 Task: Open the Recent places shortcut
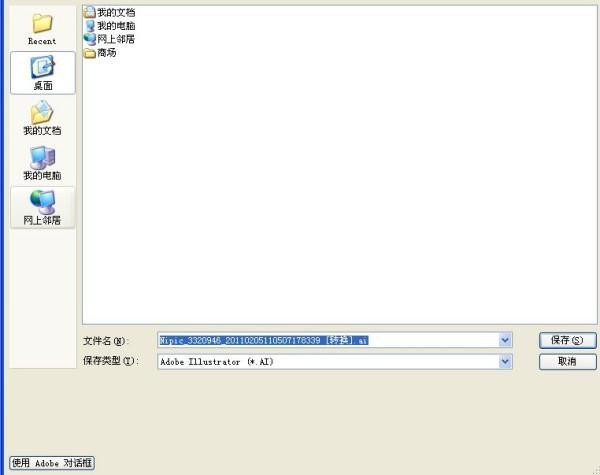(42, 30)
